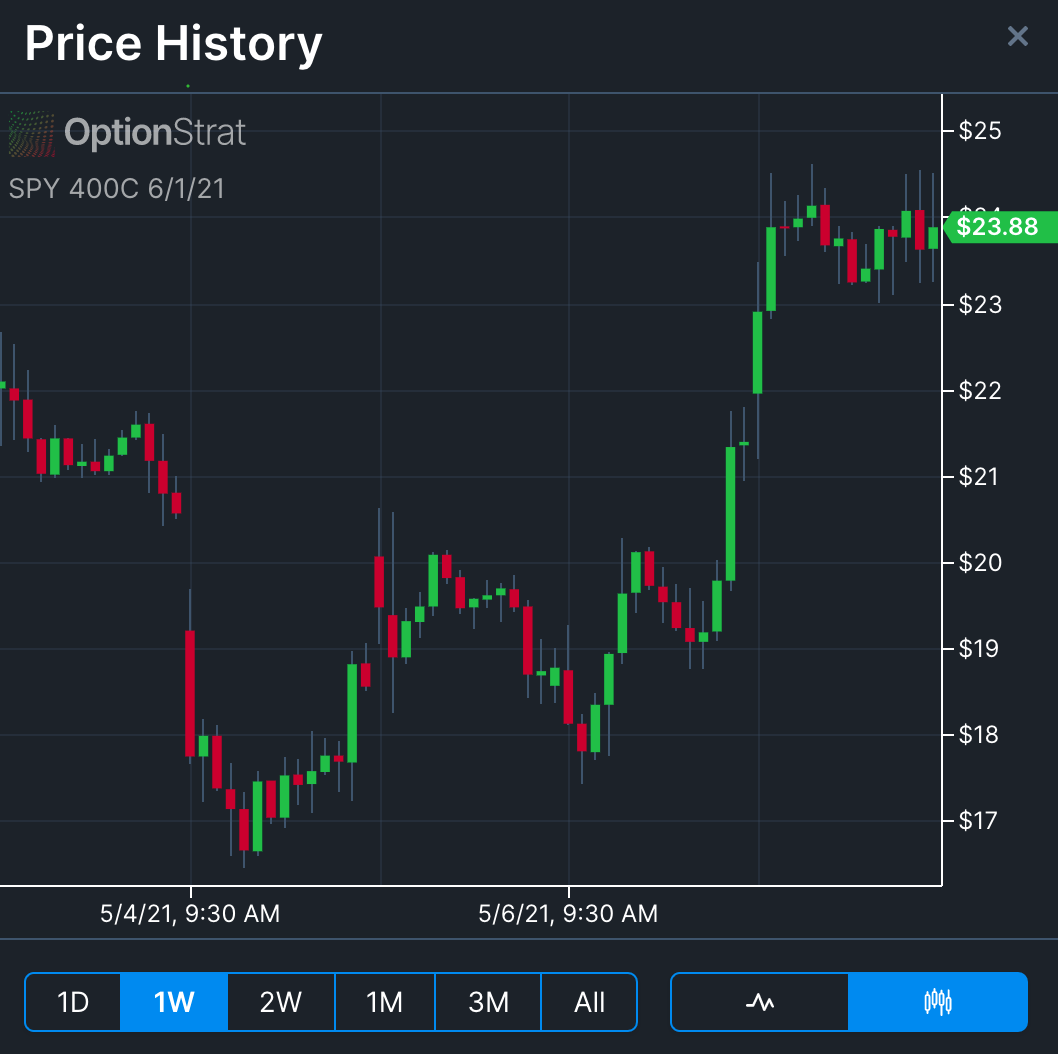Click the 5/4/21 9:30 AM axis label
The height and width of the screenshot is (1054, 1058).
click(x=190, y=913)
